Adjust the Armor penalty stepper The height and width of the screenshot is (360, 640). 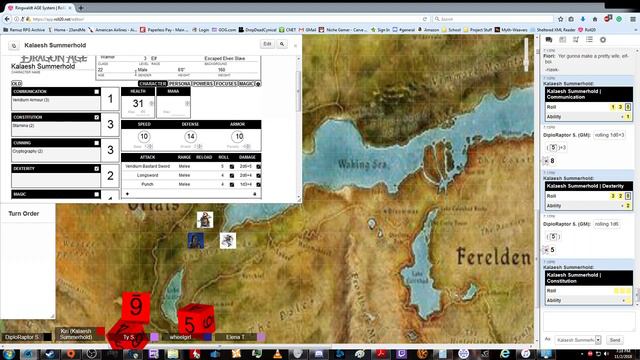247,147
